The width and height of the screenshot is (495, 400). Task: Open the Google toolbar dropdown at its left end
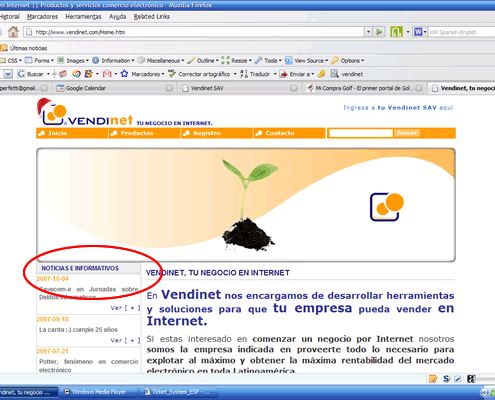pos(8,74)
